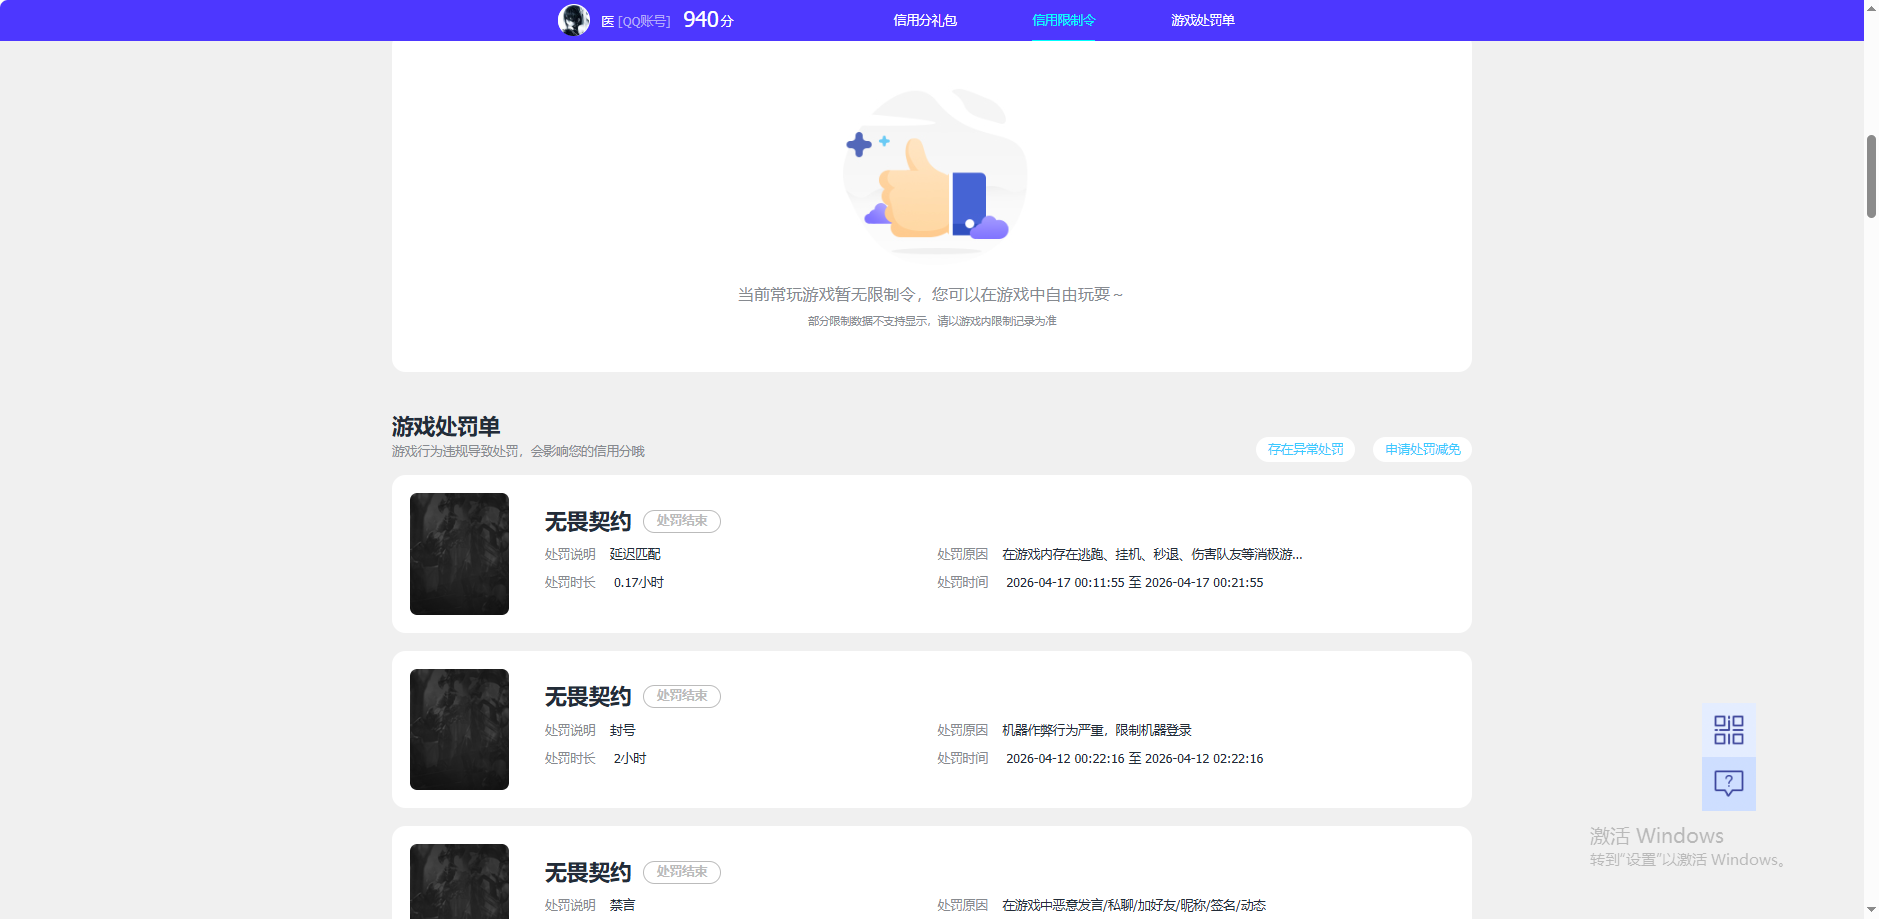Viewport: 1879px width, 919px height.
Task: Click the scrollbar down arrow
Action: pyautogui.click(x=1871, y=910)
